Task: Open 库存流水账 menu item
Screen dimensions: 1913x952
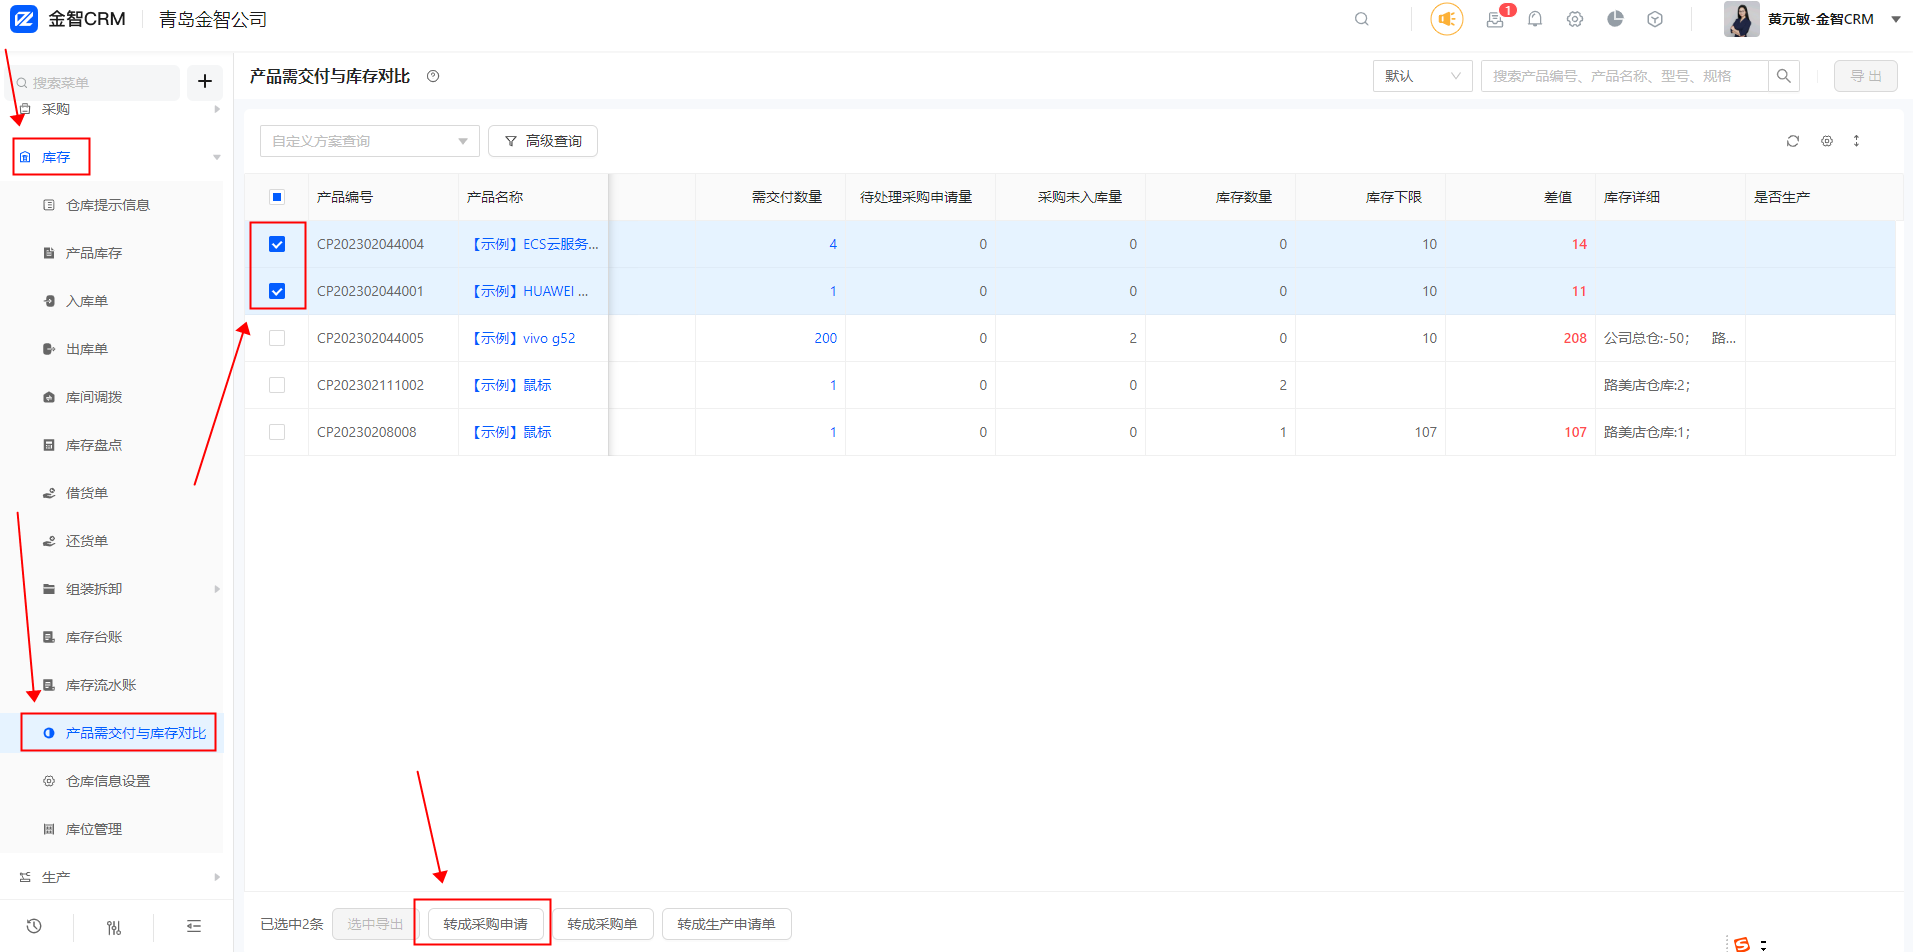Action: tap(101, 685)
